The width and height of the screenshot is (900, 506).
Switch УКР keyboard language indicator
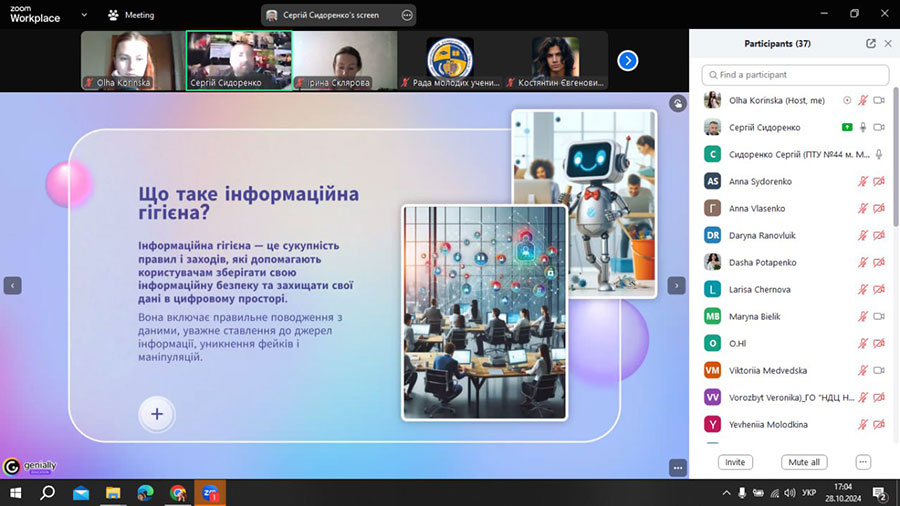click(809, 493)
